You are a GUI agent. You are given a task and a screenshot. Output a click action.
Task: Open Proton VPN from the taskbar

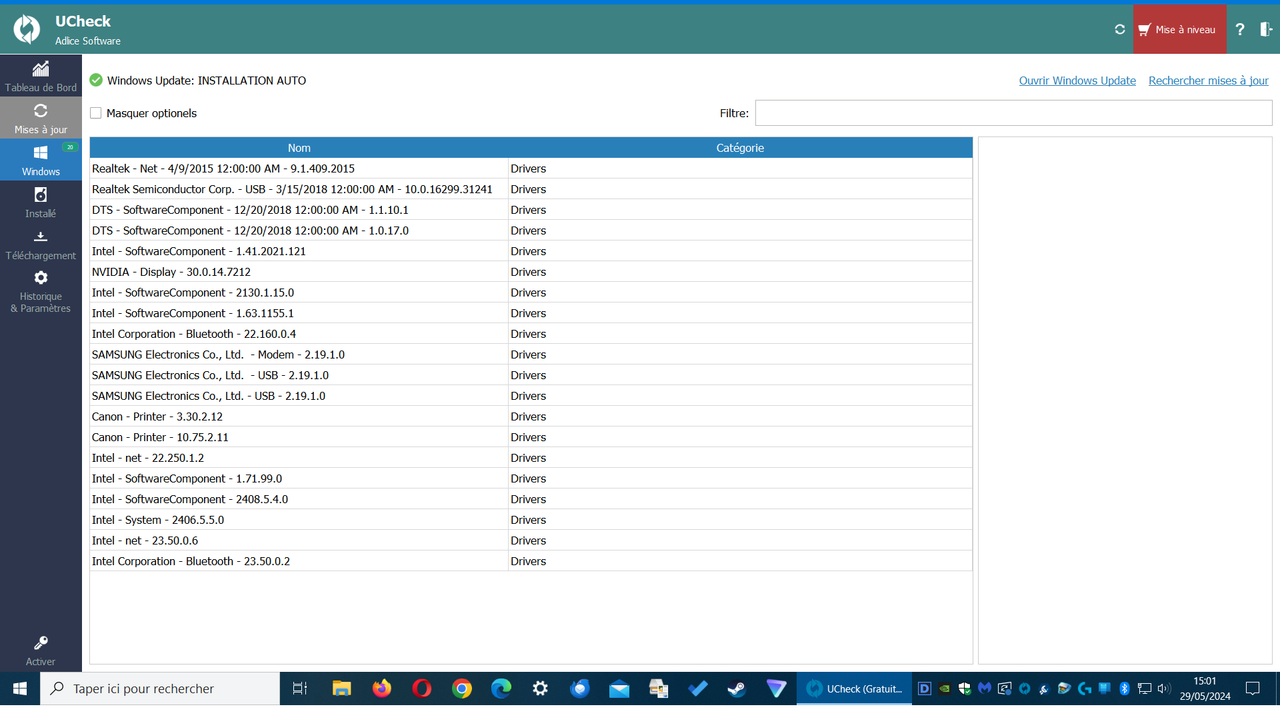tap(777, 689)
